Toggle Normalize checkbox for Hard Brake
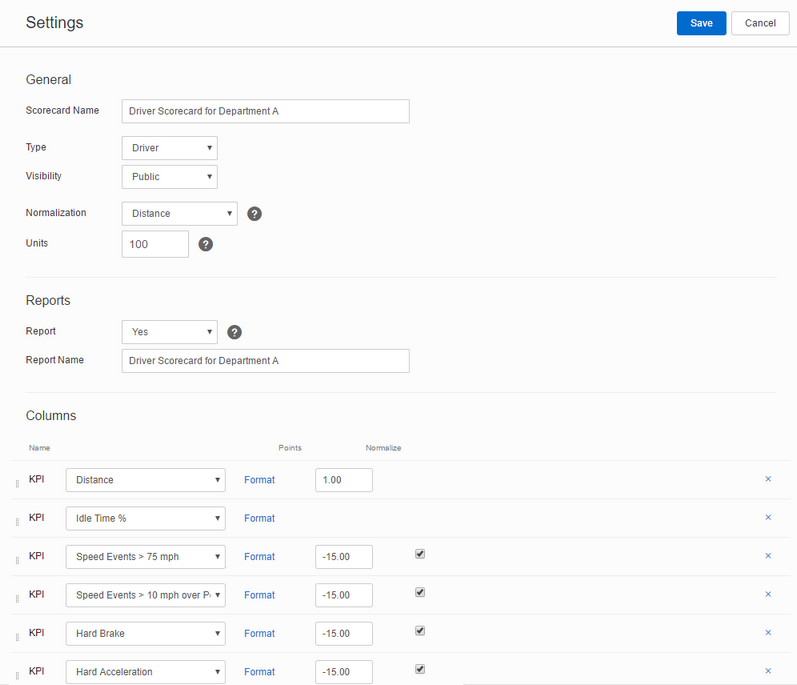 tap(420, 631)
